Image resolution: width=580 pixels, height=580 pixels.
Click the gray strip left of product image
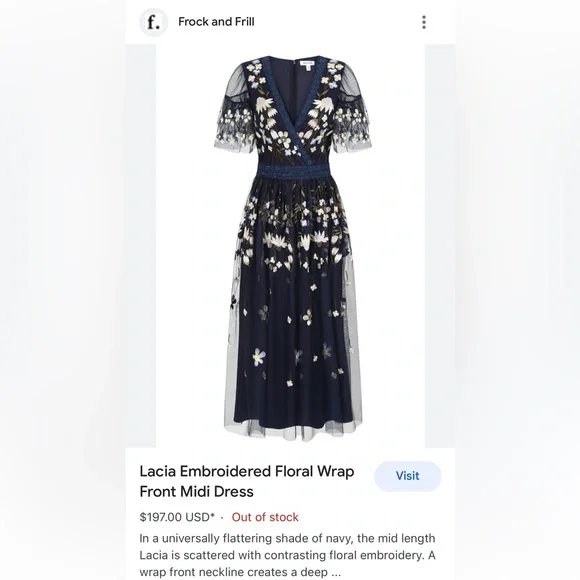pos(141,246)
